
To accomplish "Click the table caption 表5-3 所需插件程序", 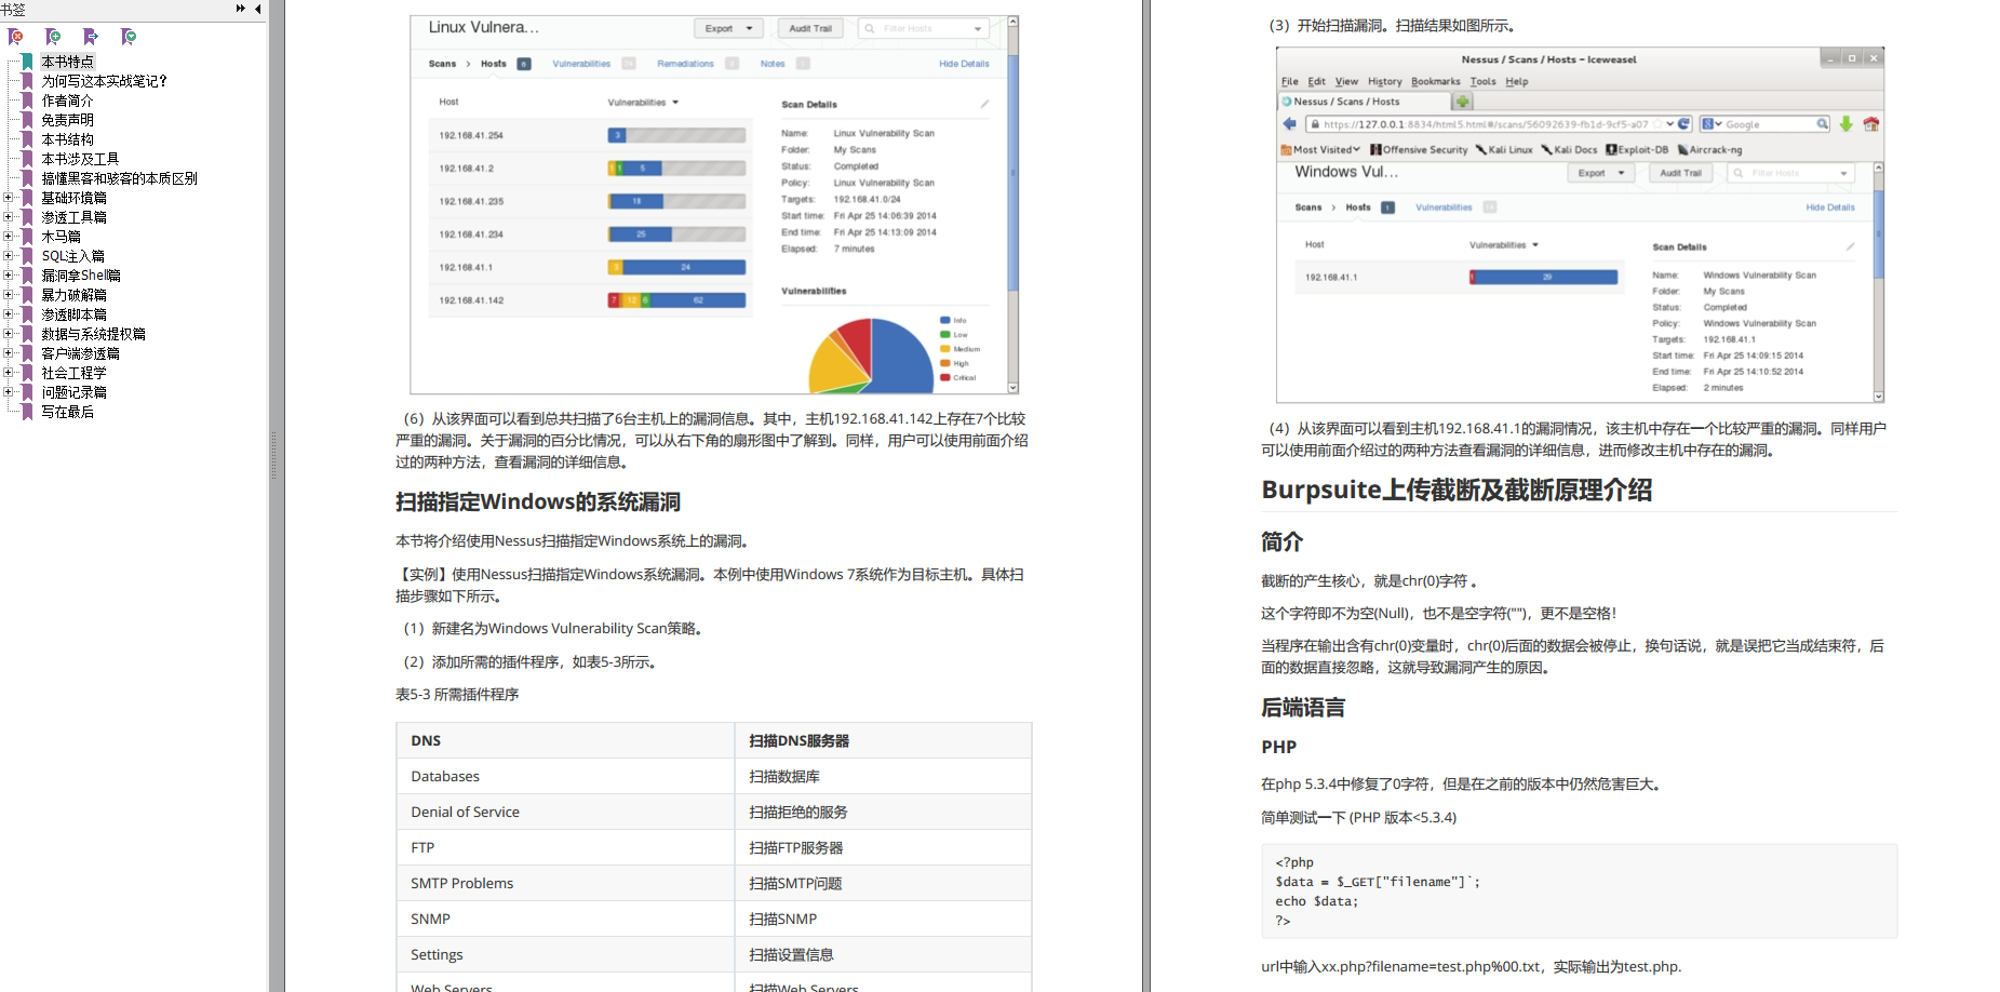I will pyautogui.click(x=457, y=695).
